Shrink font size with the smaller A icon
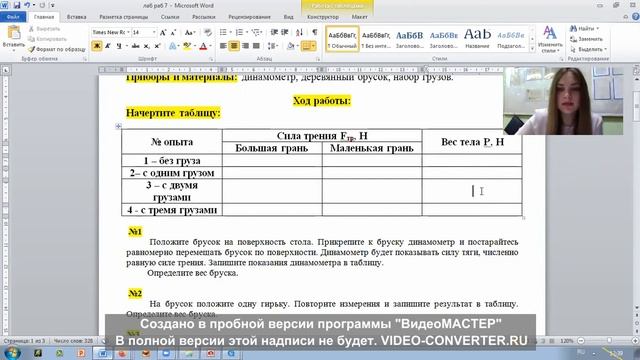Screen dimensions: 640x360 (173, 32)
